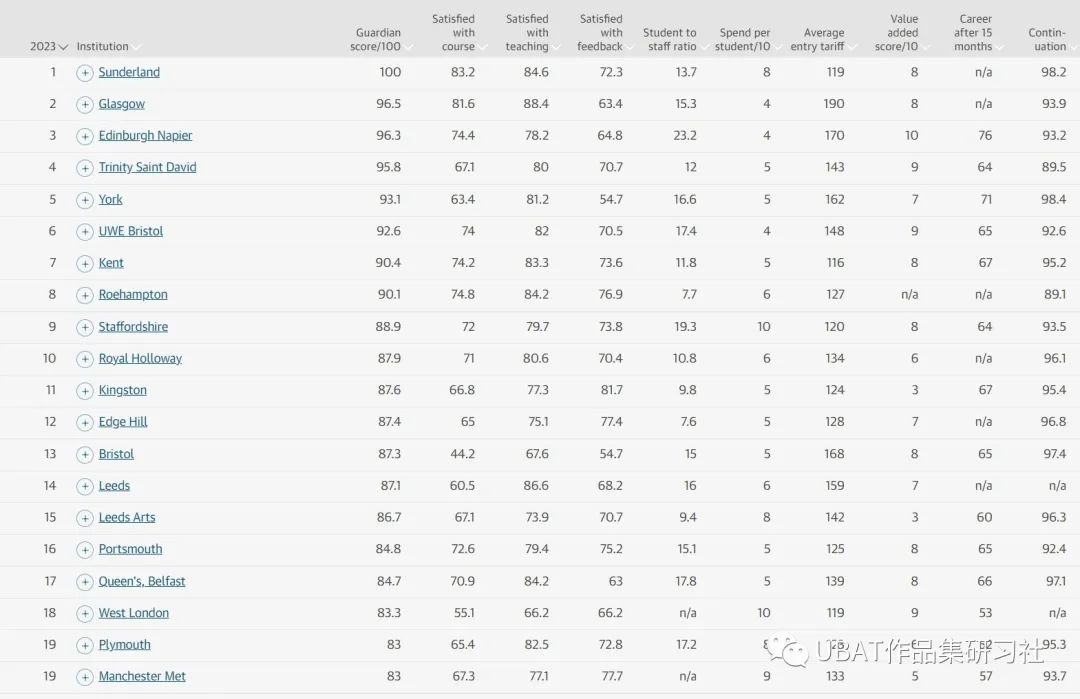
Task: Sort table by Institution header
Action: pyautogui.click(x=107, y=46)
